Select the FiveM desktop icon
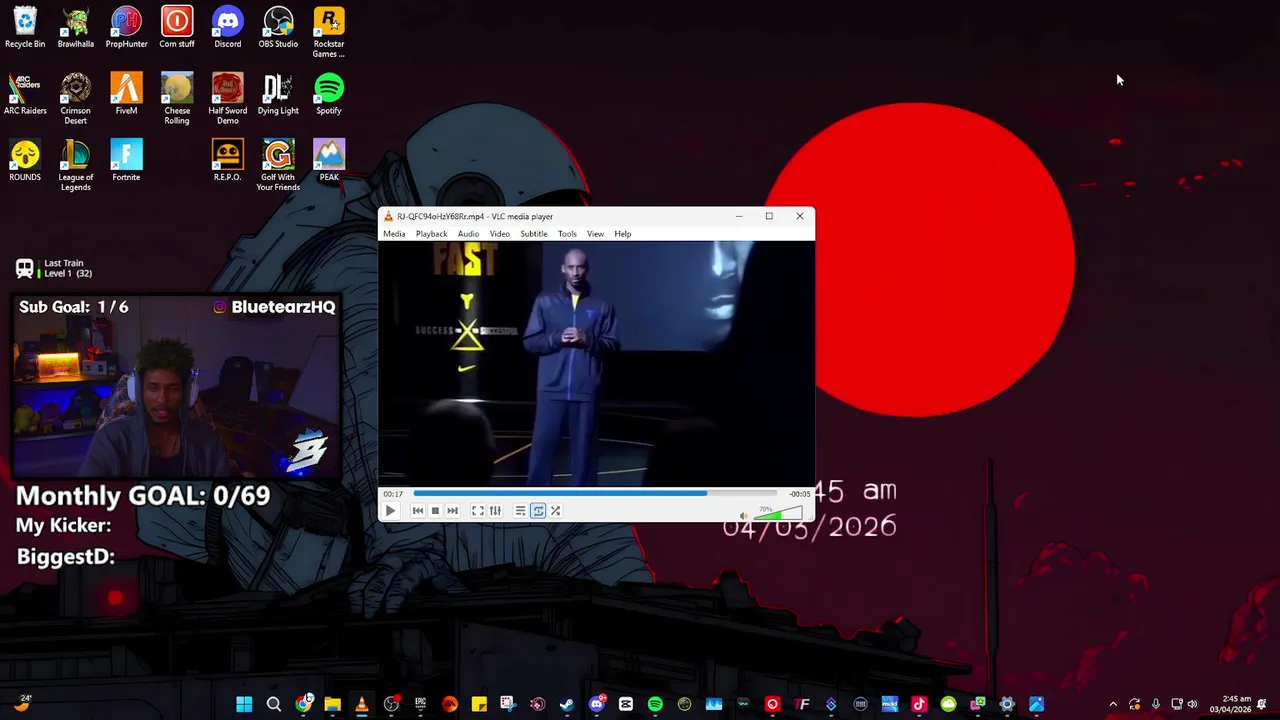Screen dimensions: 1280x720 tap(126, 95)
